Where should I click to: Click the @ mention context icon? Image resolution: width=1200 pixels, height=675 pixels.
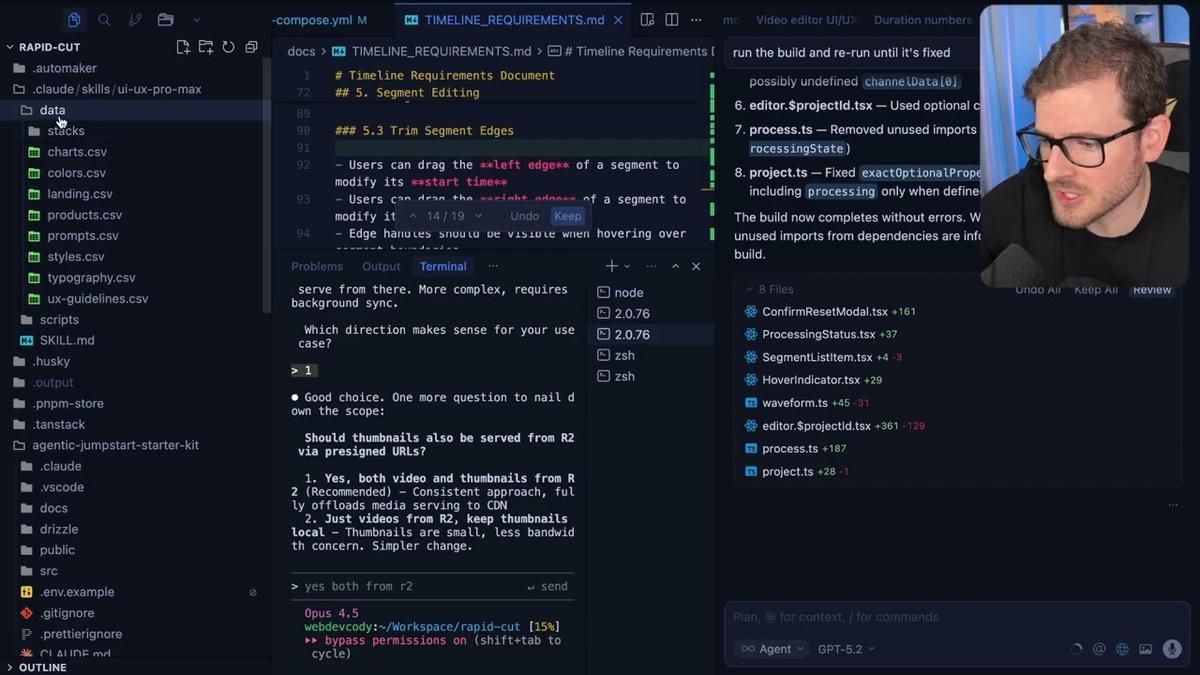pyautogui.click(x=1099, y=649)
